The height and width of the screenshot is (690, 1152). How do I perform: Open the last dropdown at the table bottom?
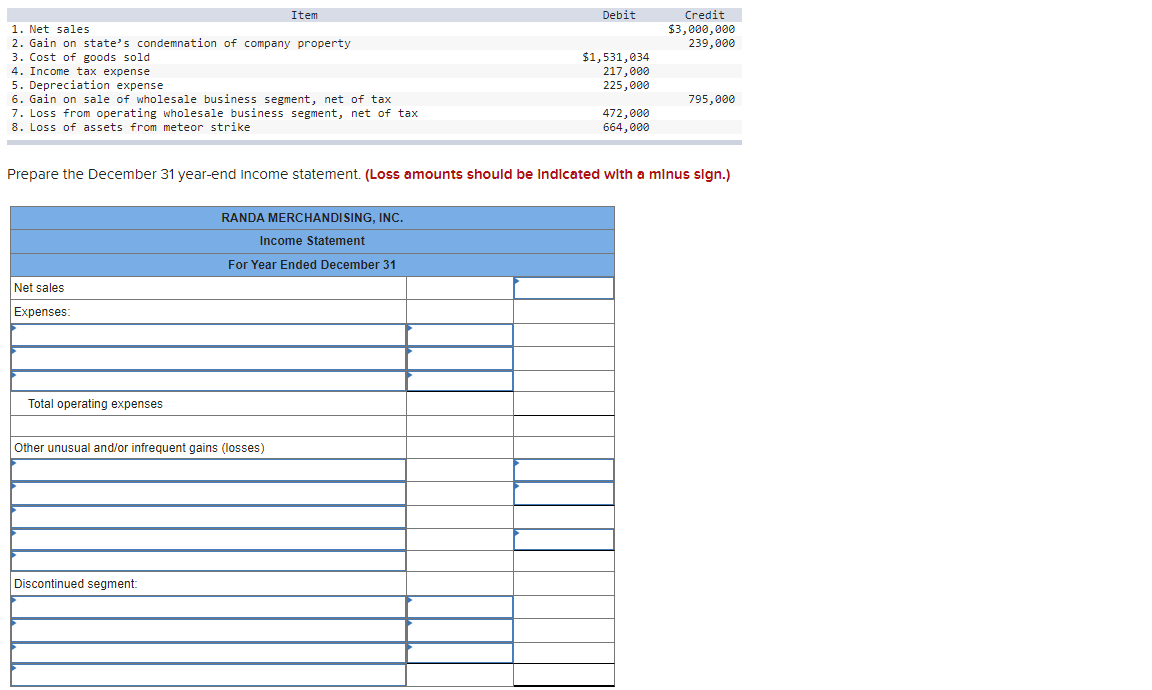point(209,675)
